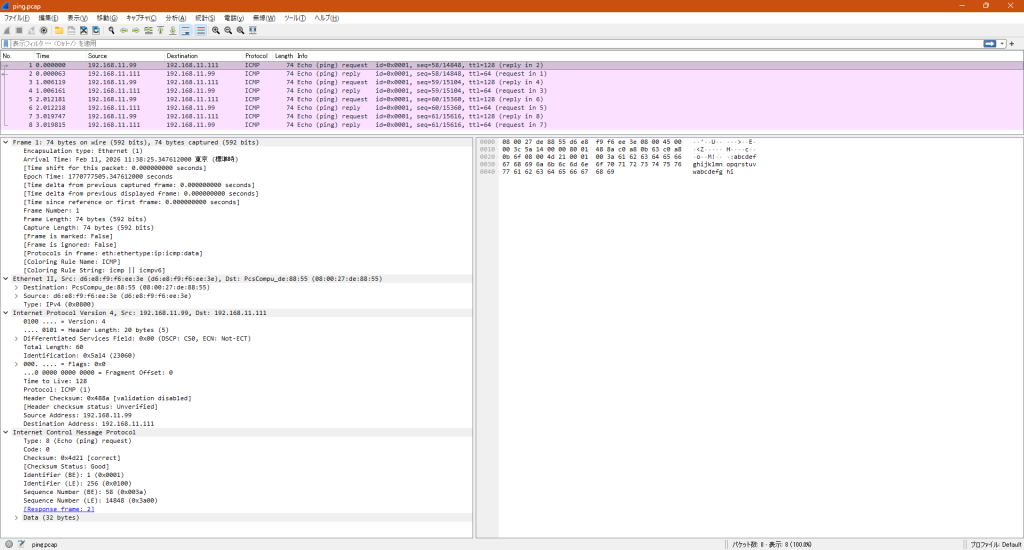1024x550 pixels.
Task: Click the display filter bookmark icon
Action: click(x=6, y=44)
